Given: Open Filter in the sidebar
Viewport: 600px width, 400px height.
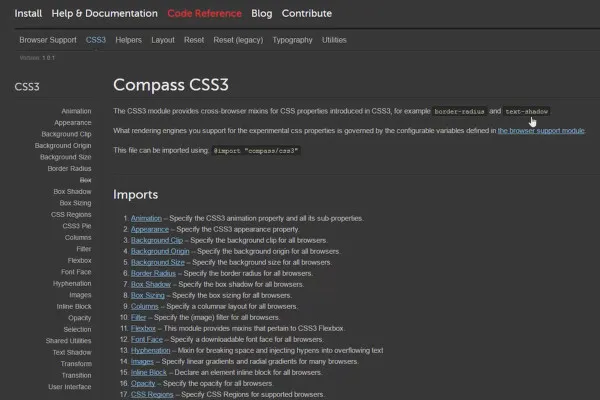Looking at the screenshot, I should [84, 249].
